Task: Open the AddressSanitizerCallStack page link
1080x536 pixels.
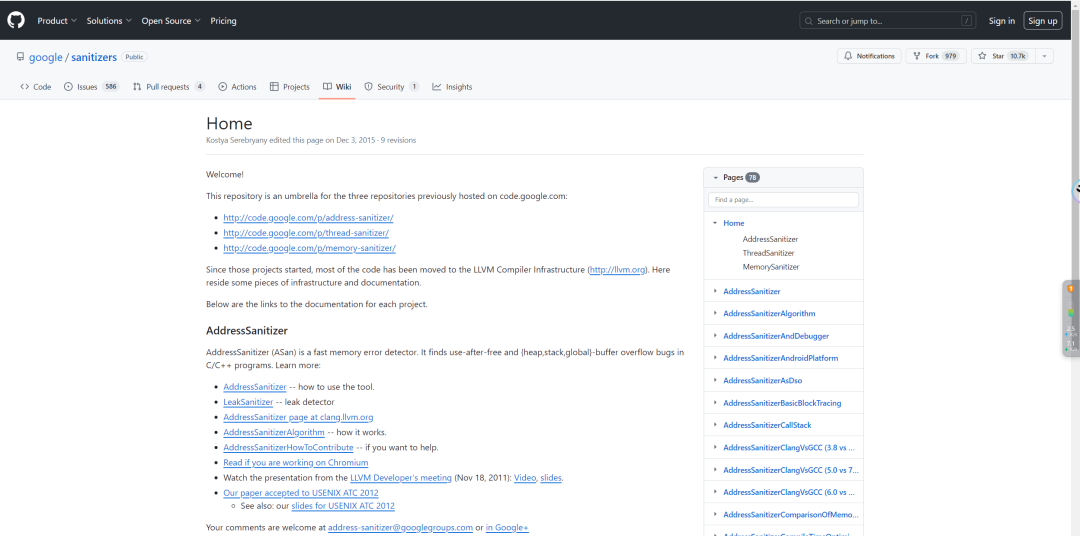Action: coord(767,425)
